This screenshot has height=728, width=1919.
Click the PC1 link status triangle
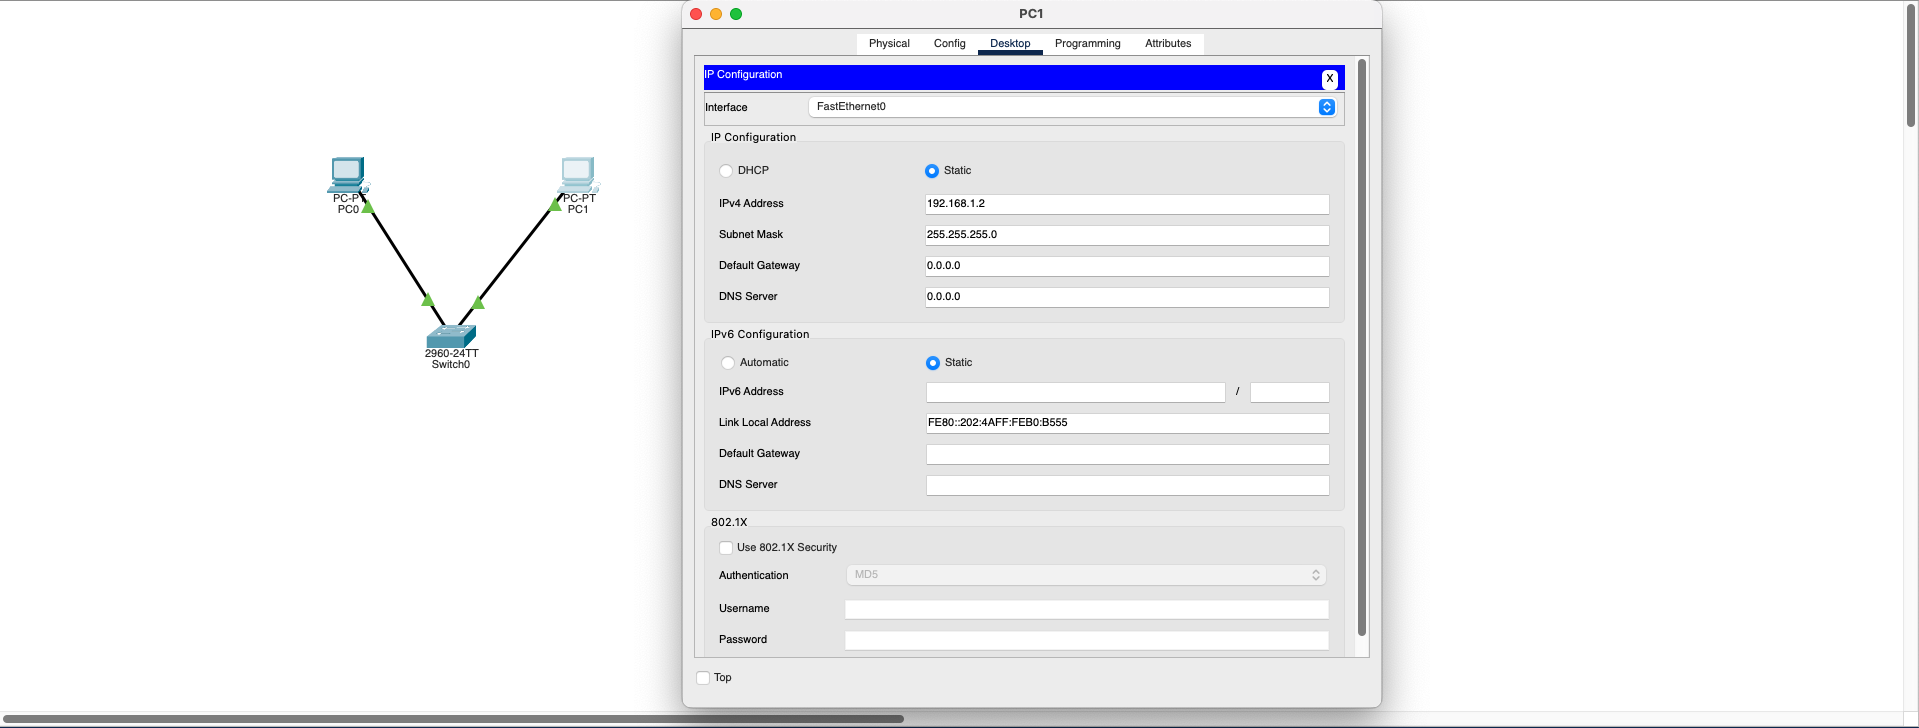555,205
